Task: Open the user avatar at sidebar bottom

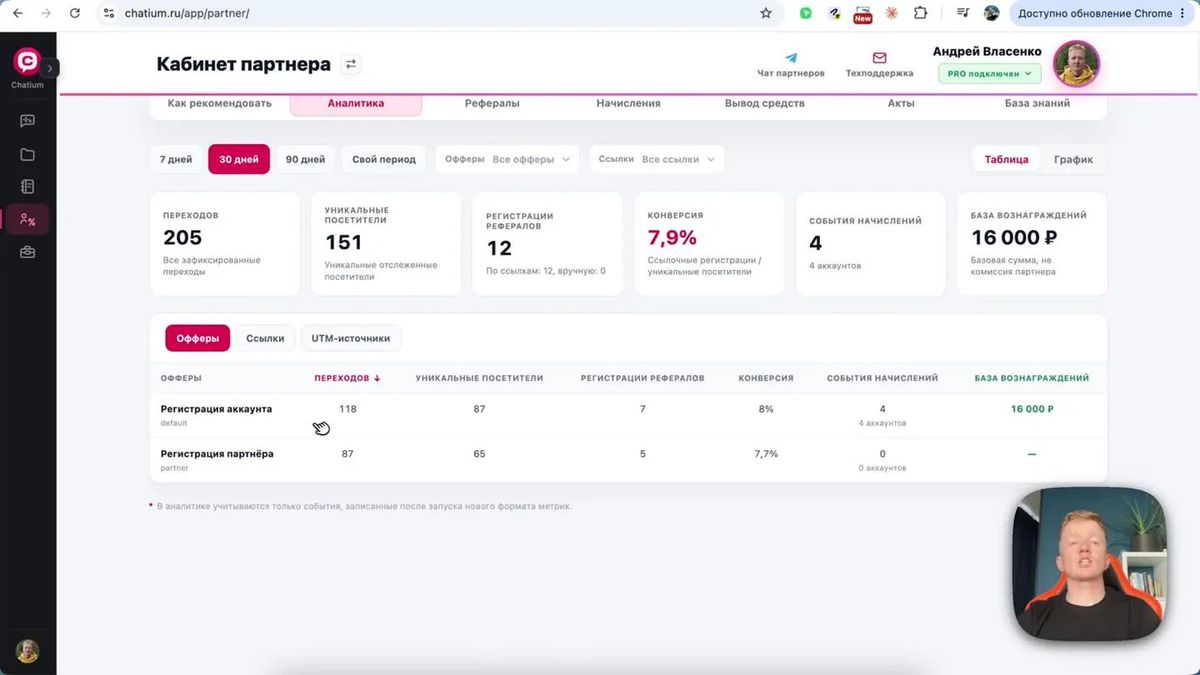Action: click(x=27, y=651)
